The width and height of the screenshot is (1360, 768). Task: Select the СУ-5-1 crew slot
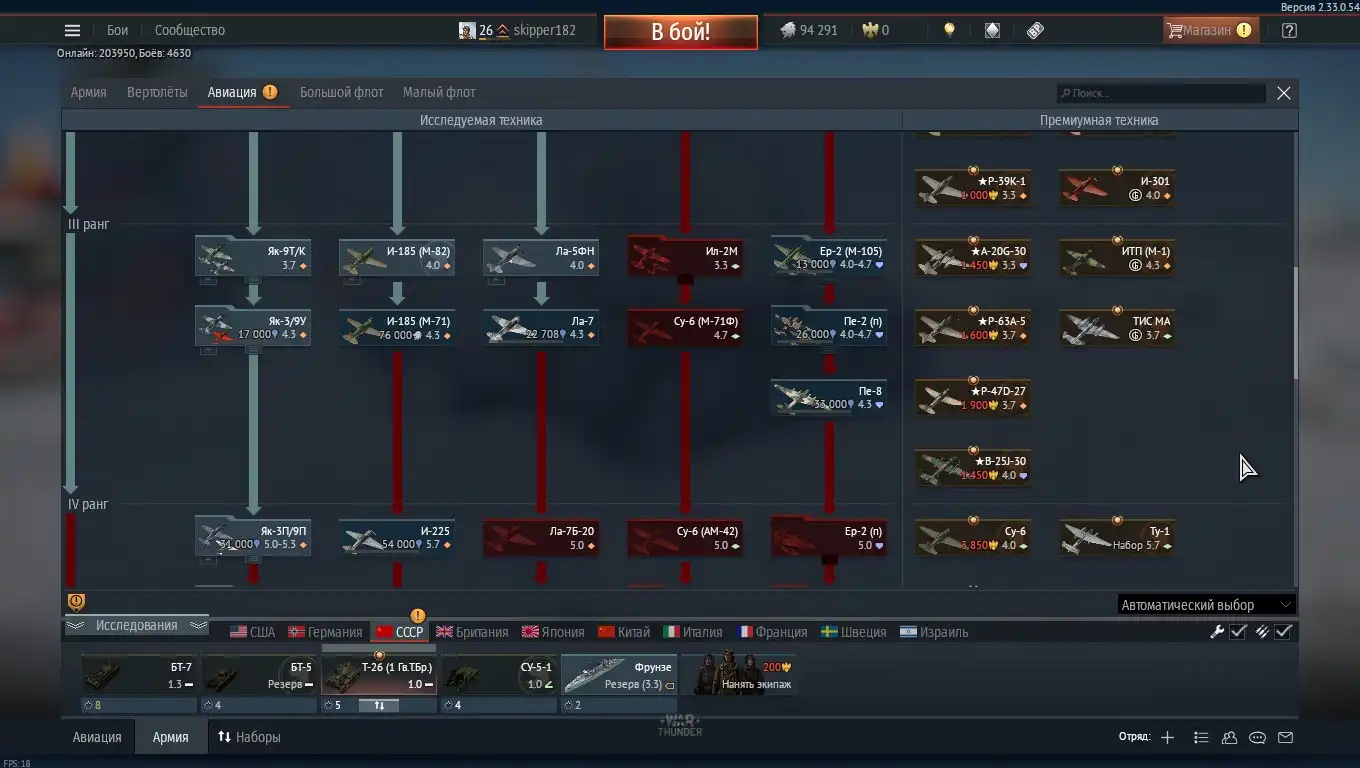[x=499, y=675]
